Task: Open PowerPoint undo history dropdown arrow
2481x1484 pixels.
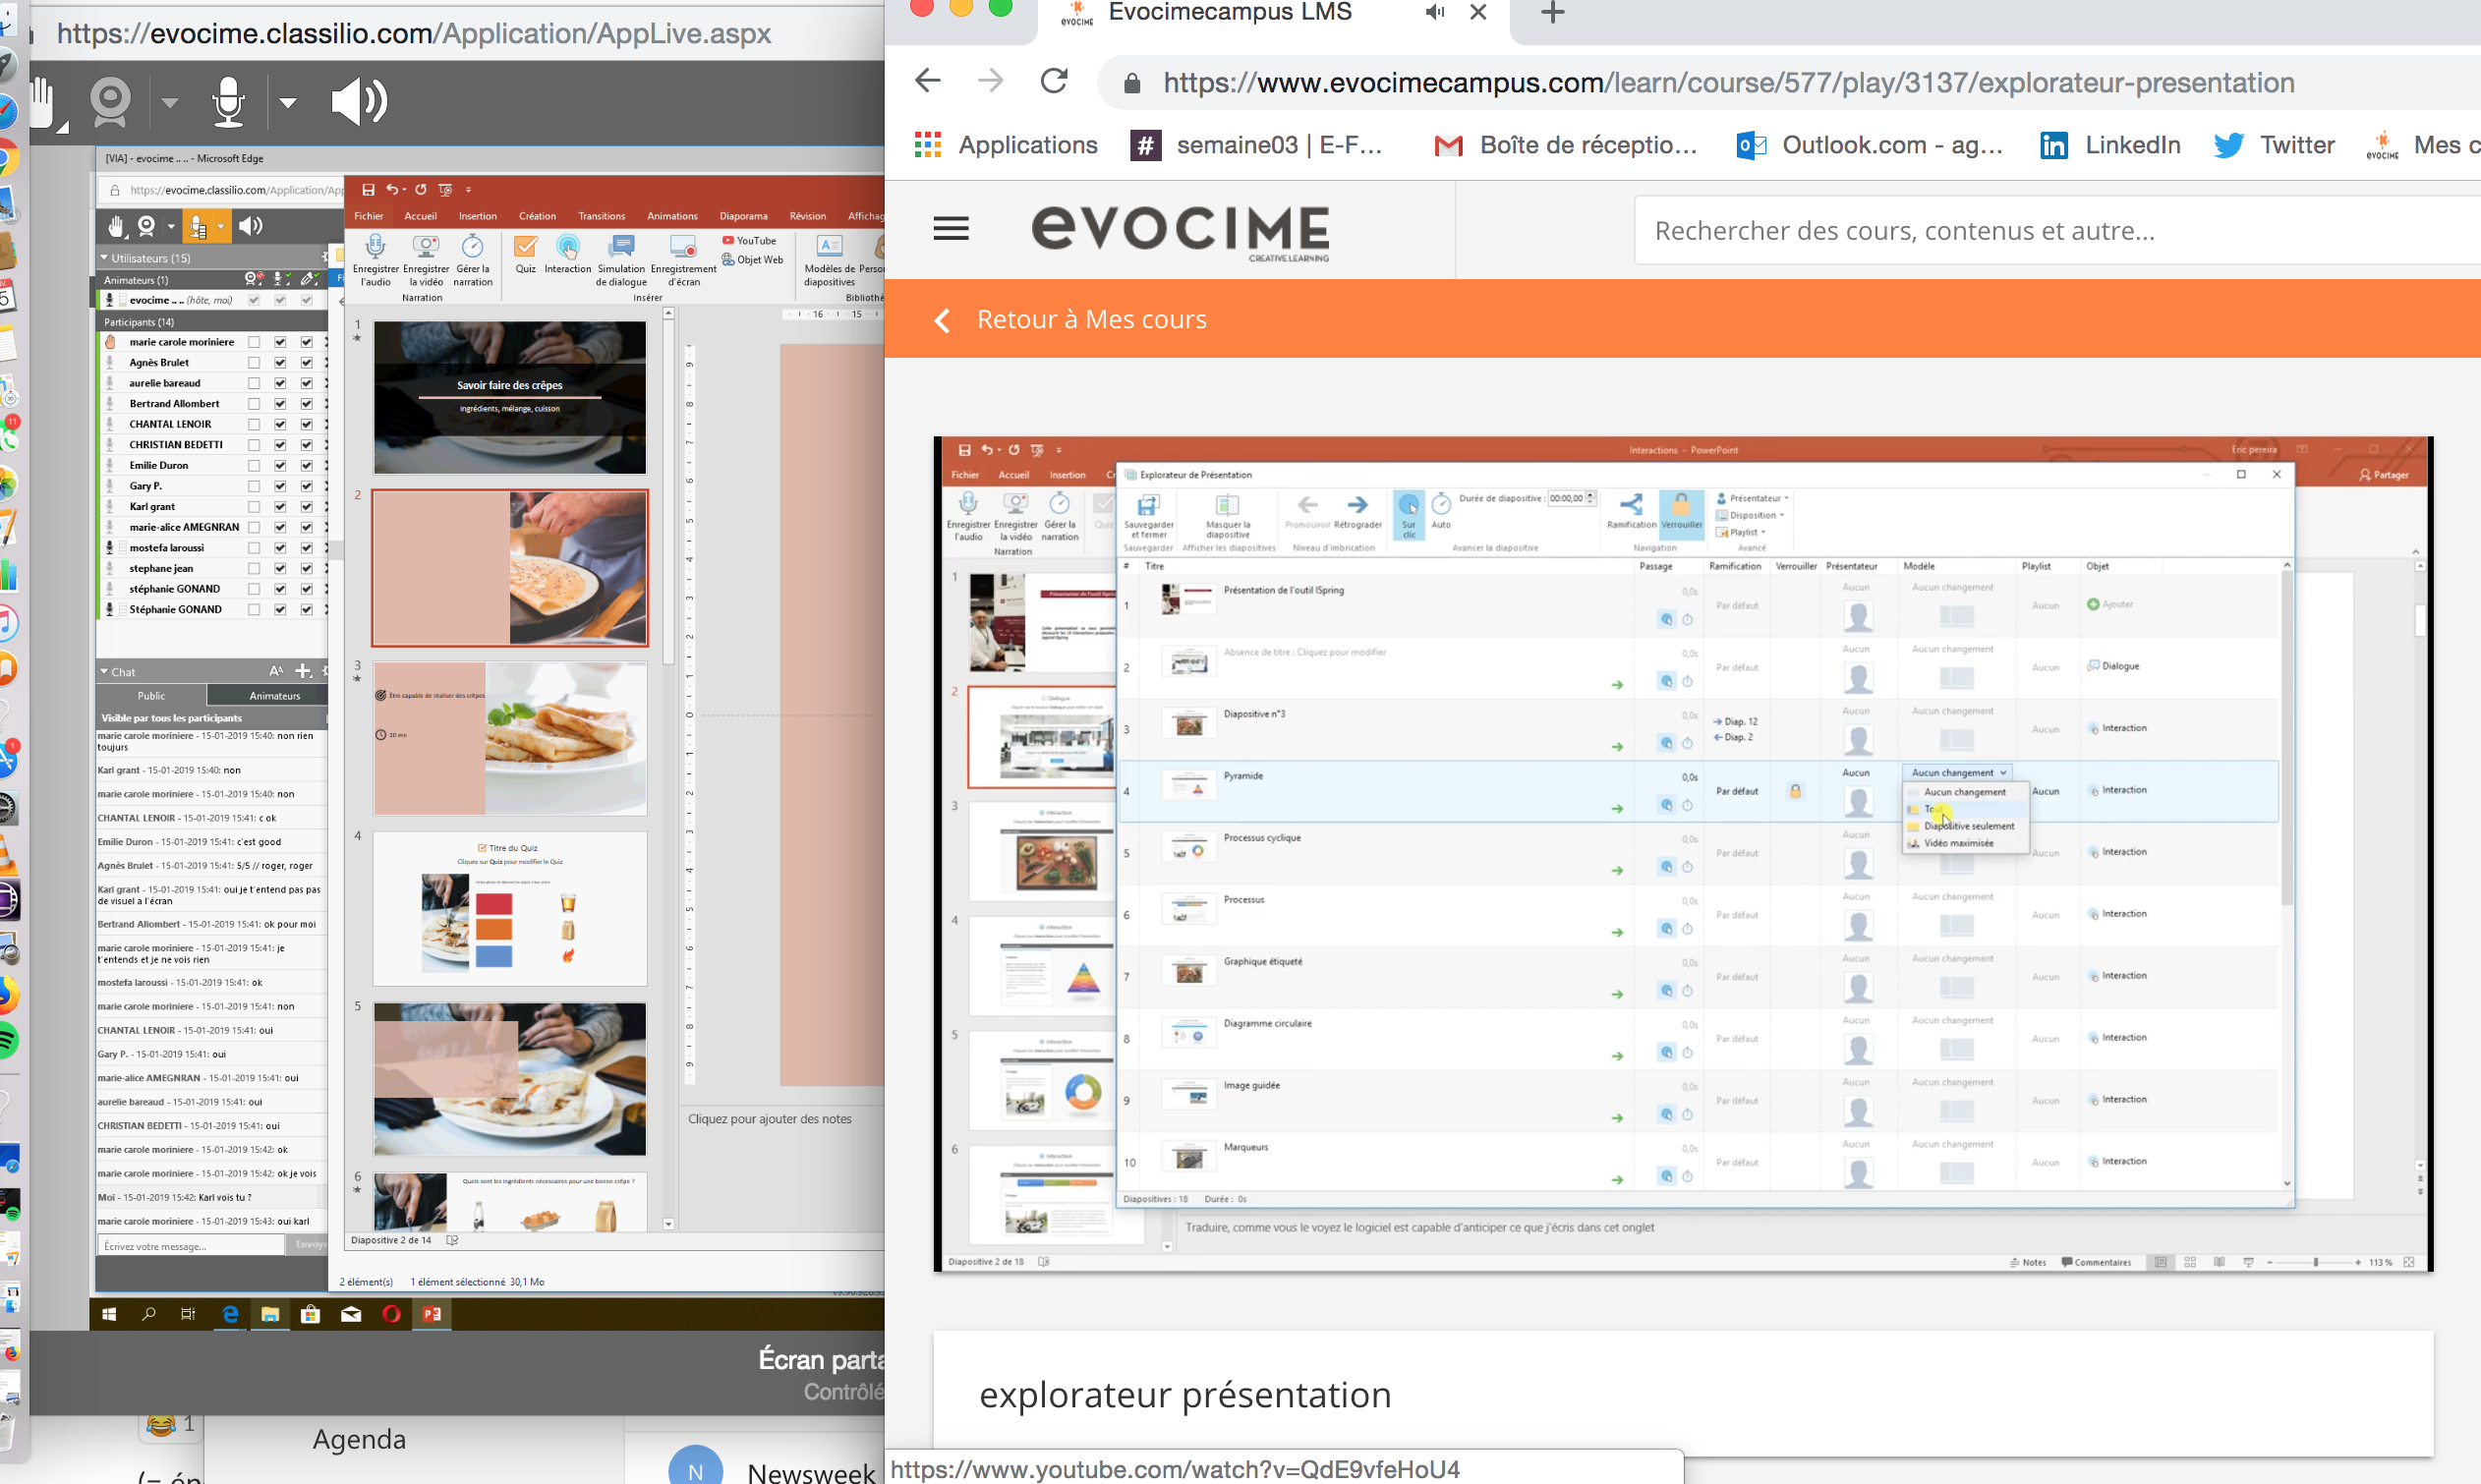Action: coord(405,189)
